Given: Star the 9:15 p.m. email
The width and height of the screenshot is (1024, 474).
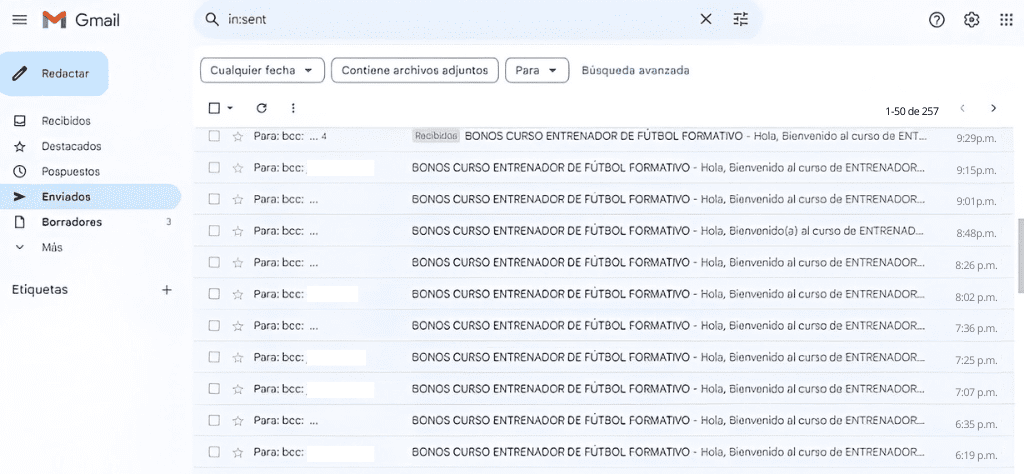Looking at the screenshot, I should tap(238, 168).
